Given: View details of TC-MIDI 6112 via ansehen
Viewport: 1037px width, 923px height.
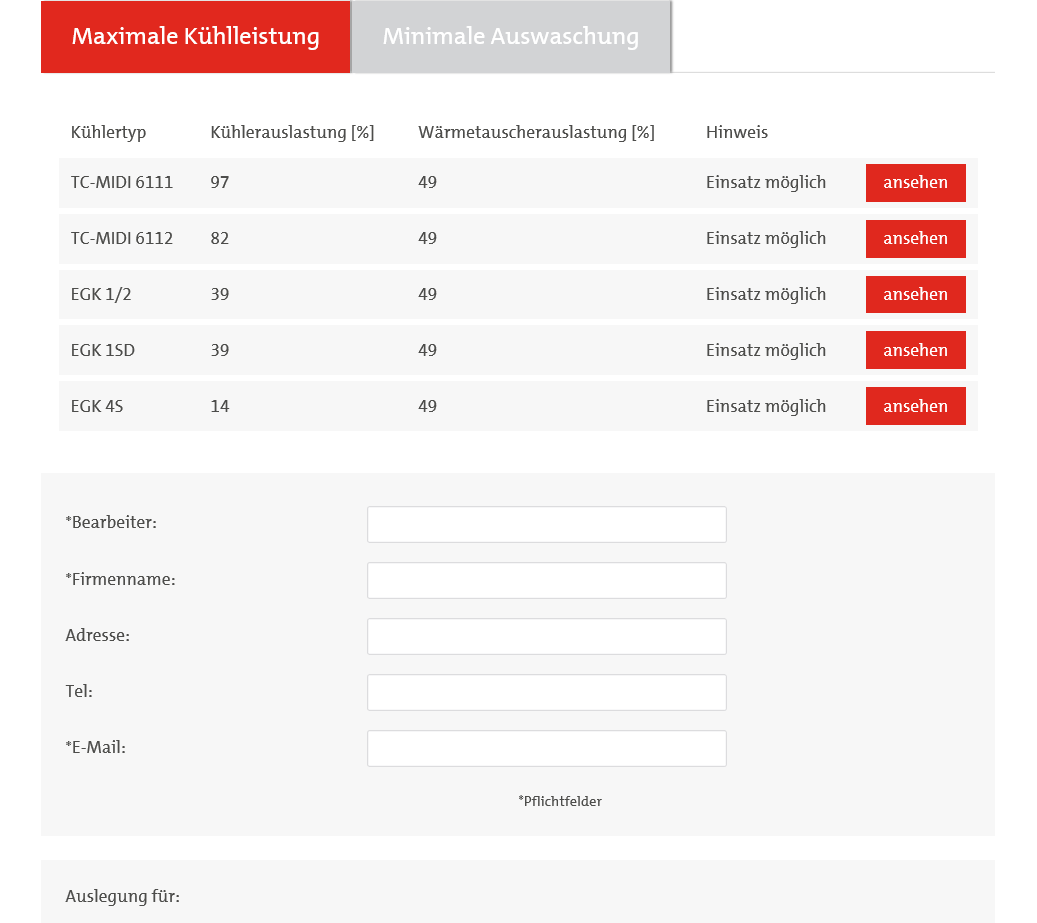Looking at the screenshot, I should (915, 239).
